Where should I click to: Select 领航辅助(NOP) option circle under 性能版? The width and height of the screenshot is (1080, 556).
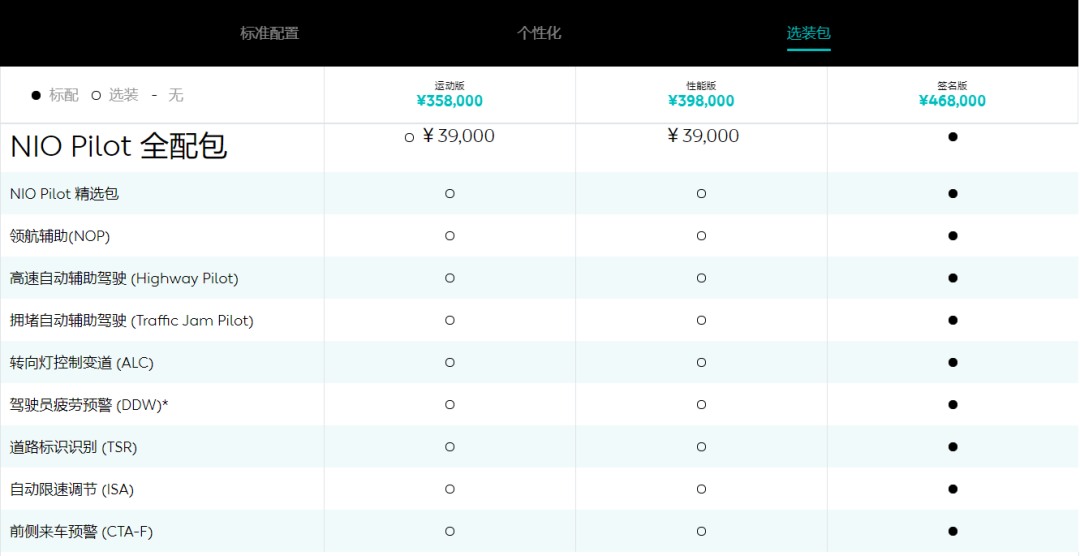point(701,236)
